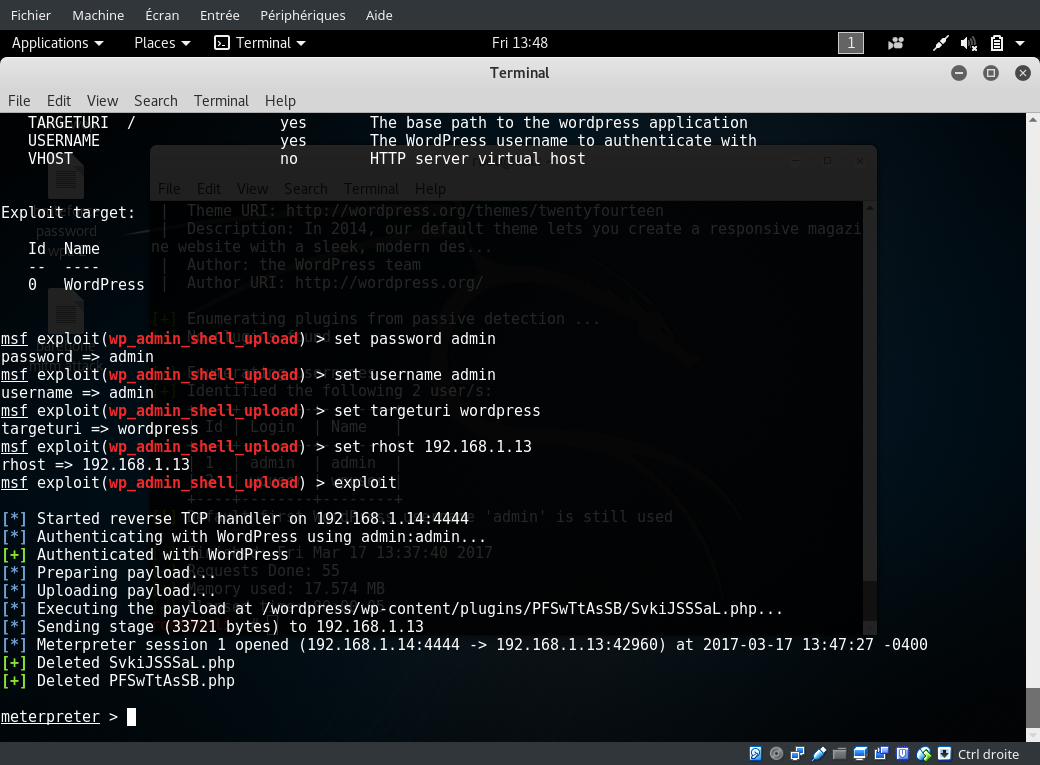Open the terminal View menu
The width and height of the screenshot is (1040, 765).
(102, 101)
